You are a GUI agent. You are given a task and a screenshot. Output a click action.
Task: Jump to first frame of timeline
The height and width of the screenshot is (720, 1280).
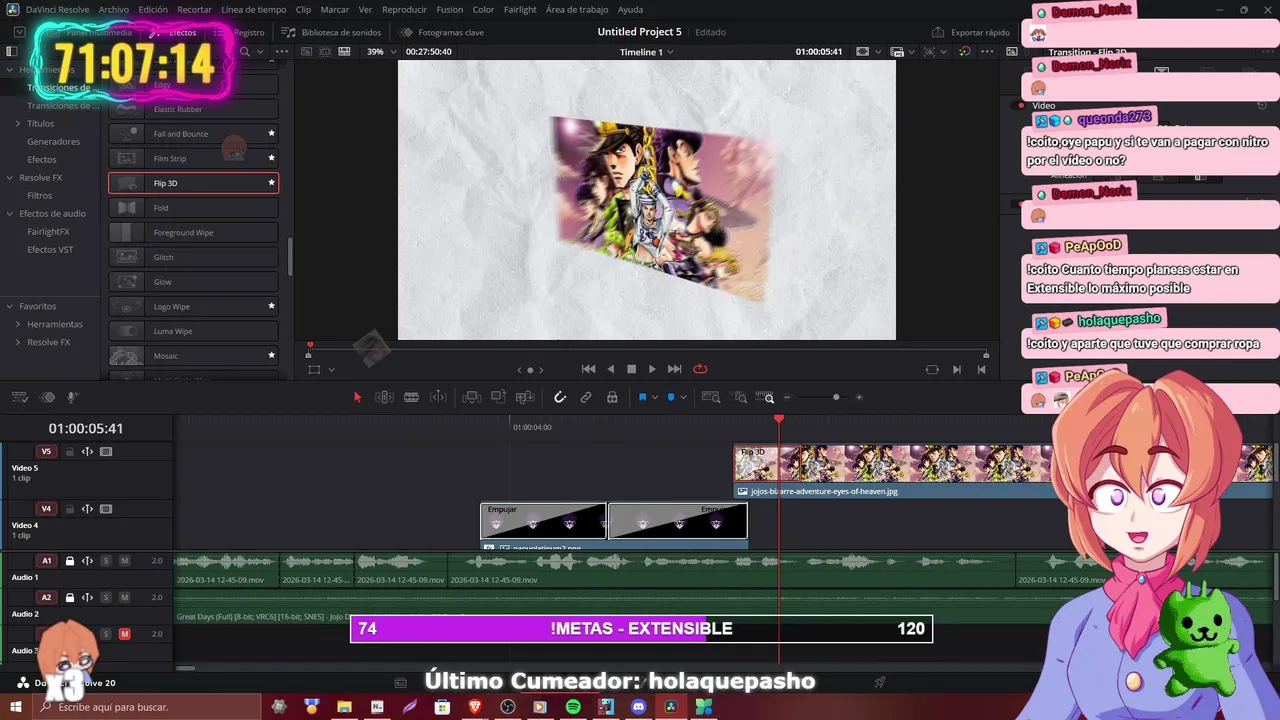(x=588, y=369)
